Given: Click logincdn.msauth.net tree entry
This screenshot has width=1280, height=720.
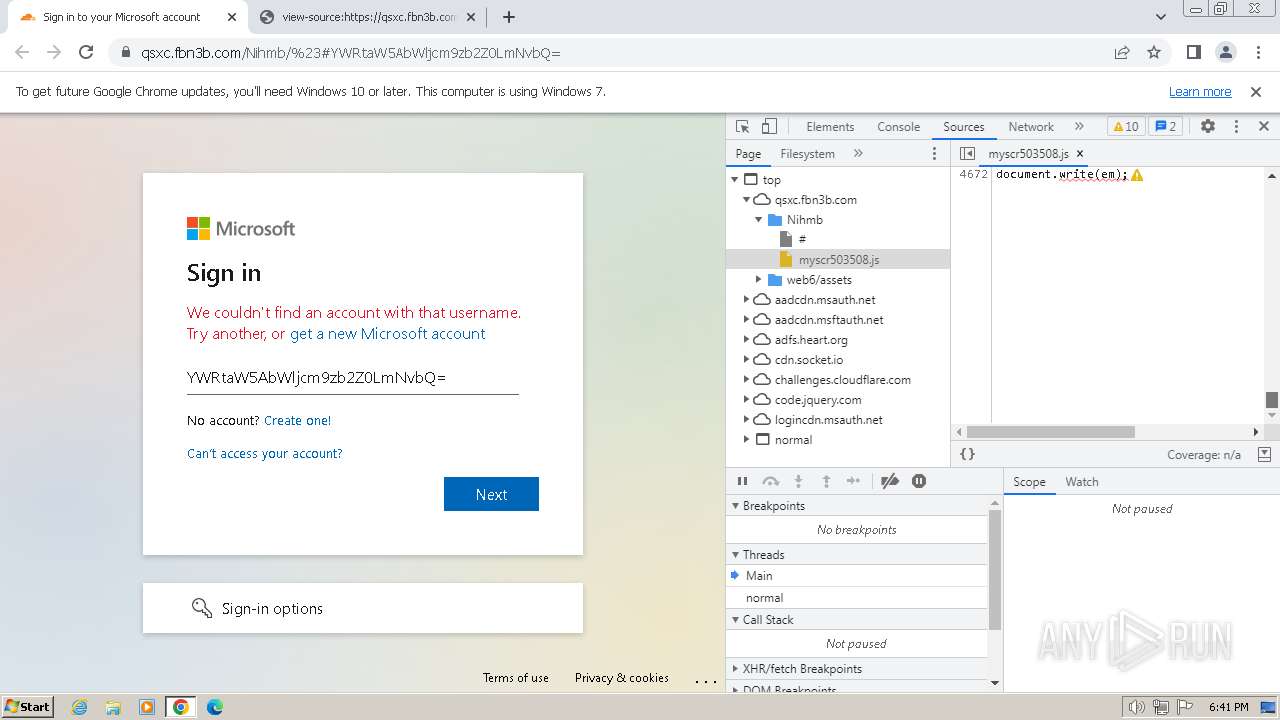Looking at the screenshot, I should [x=828, y=420].
